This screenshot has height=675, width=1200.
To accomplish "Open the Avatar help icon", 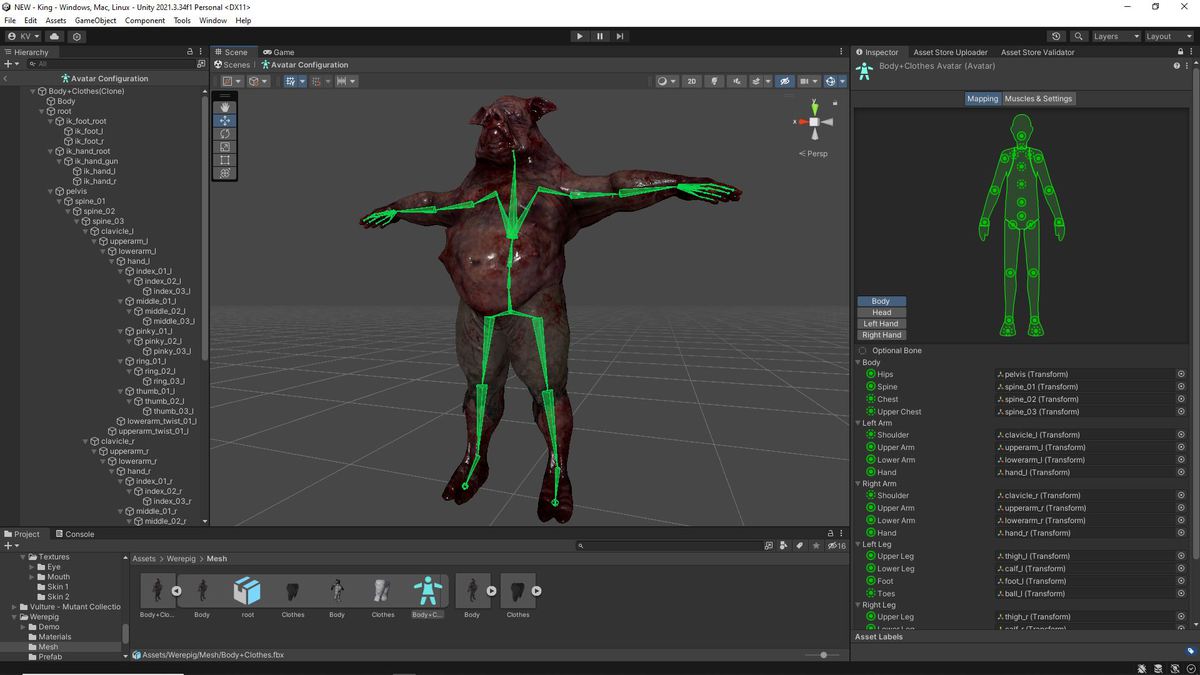I will point(1177,66).
